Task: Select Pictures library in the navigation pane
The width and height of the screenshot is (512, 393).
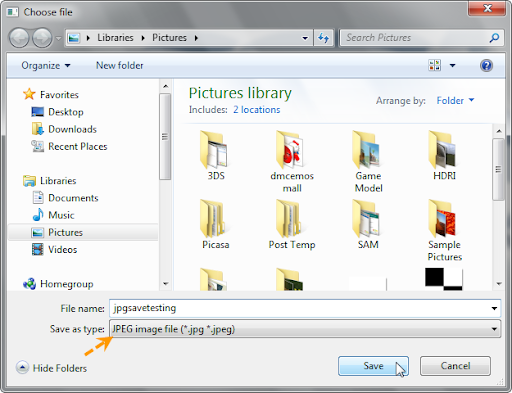Action: pos(83,232)
